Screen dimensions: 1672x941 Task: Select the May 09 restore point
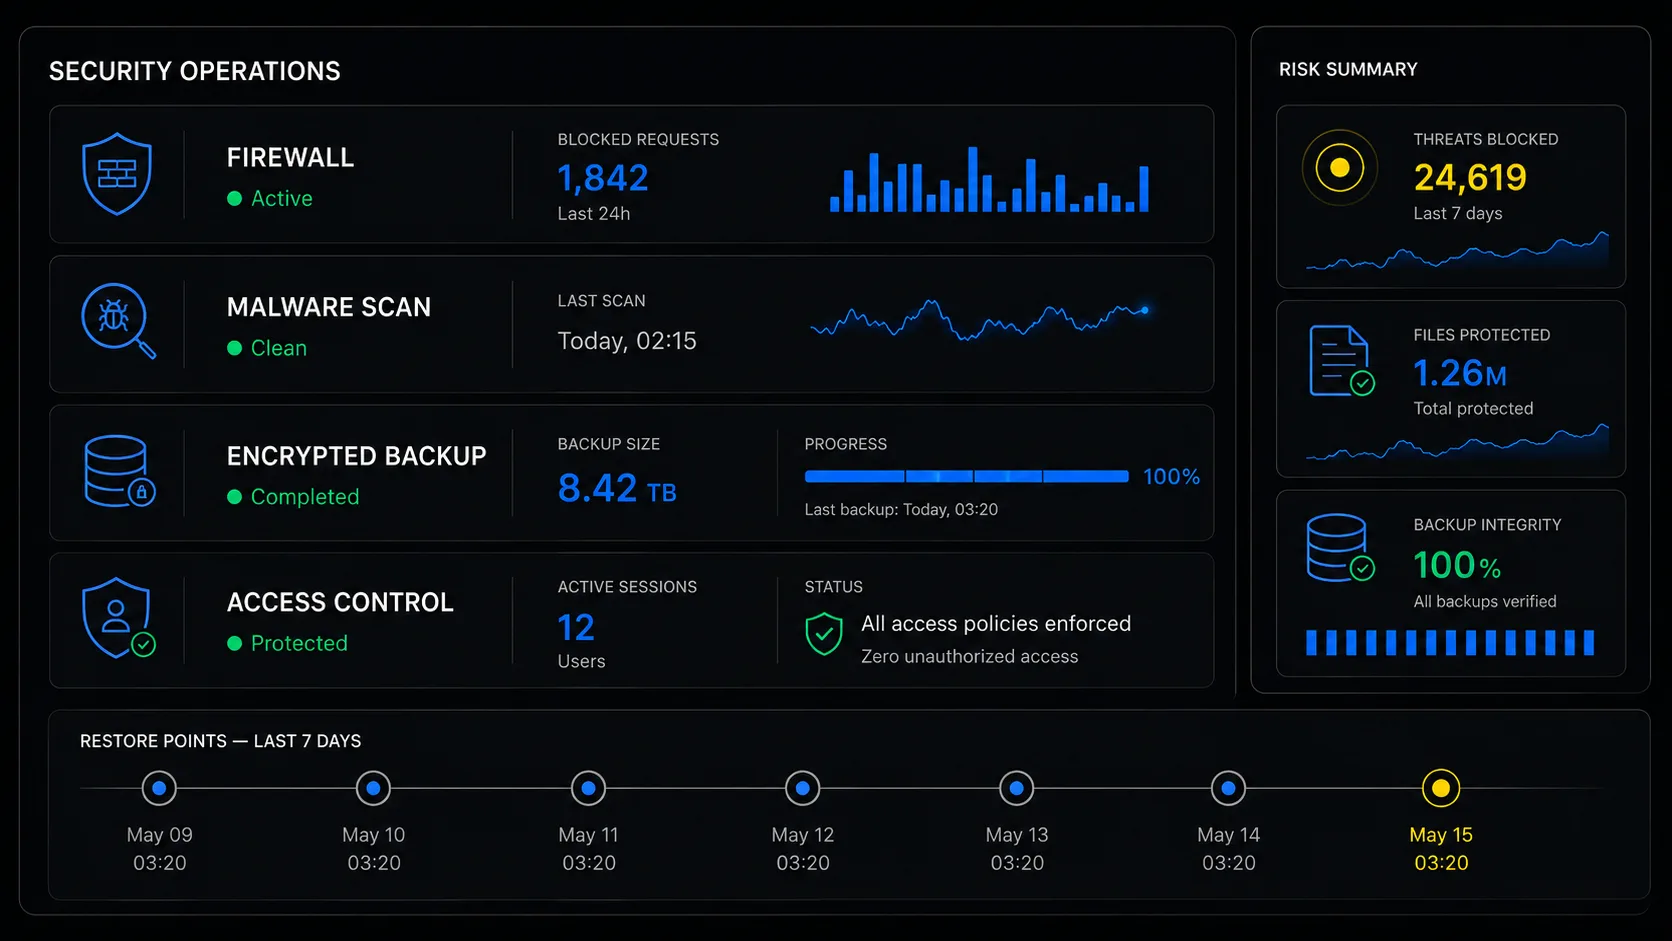click(x=159, y=788)
